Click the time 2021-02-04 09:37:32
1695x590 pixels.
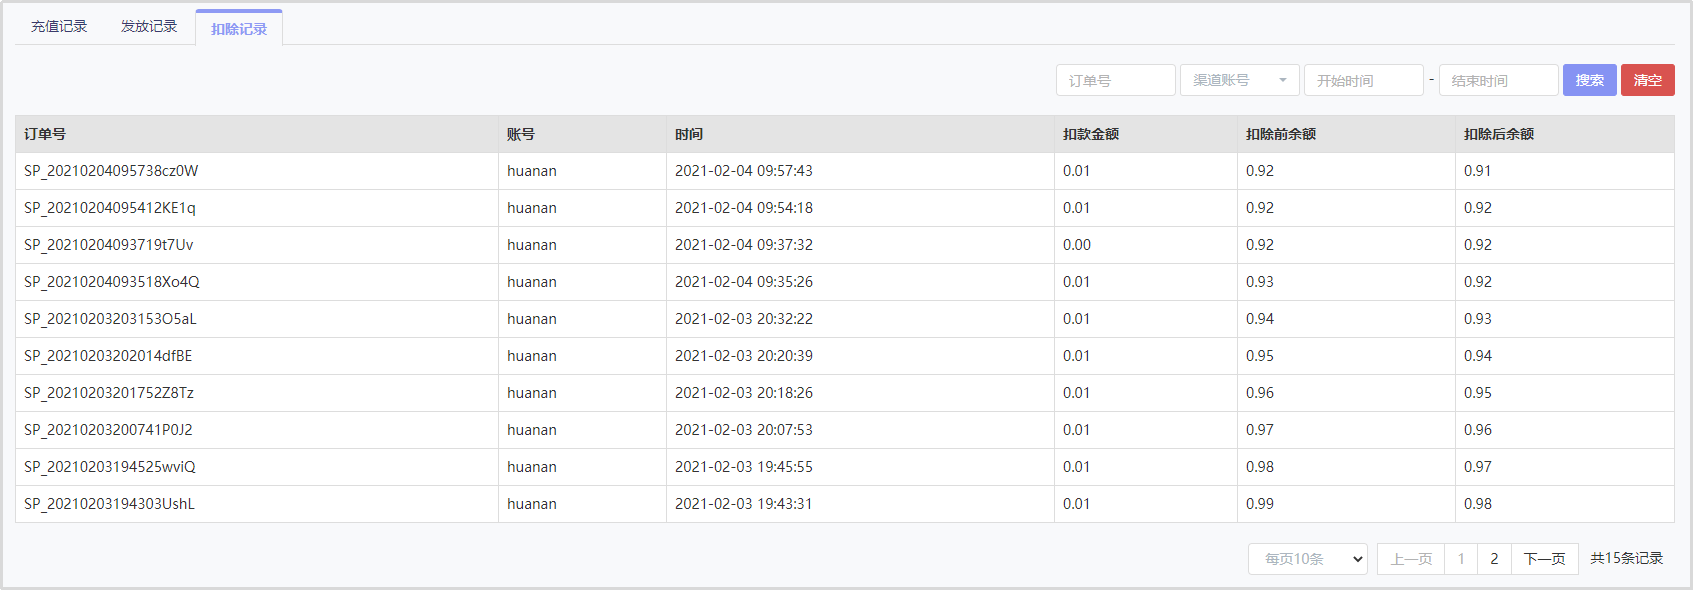click(744, 245)
